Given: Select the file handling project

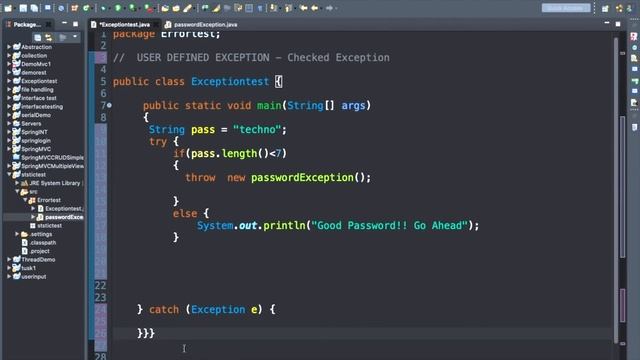Looking at the screenshot, I should [x=37, y=89].
